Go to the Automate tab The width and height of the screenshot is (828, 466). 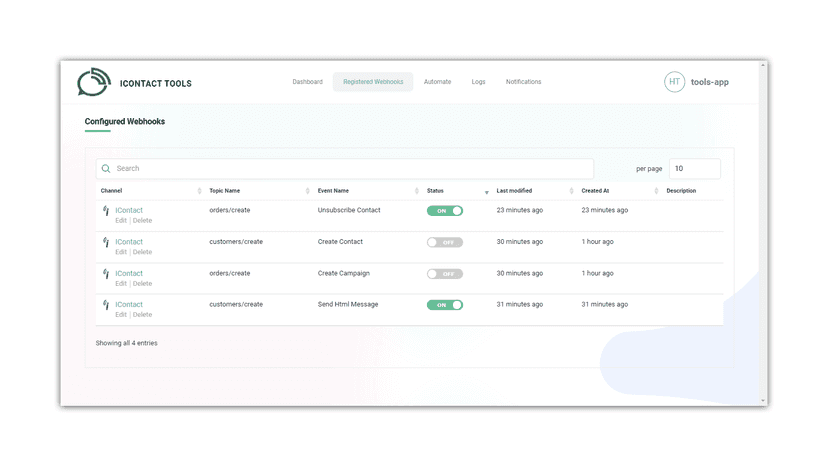(437, 82)
